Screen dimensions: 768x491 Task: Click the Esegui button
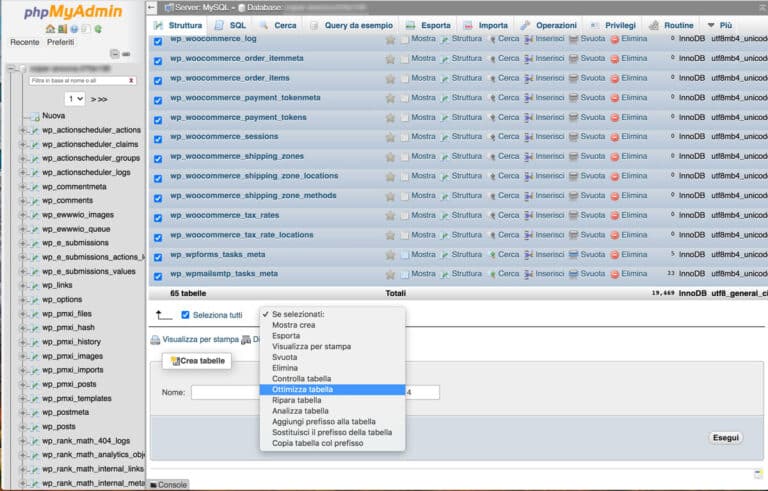click(x=725, y=438)
